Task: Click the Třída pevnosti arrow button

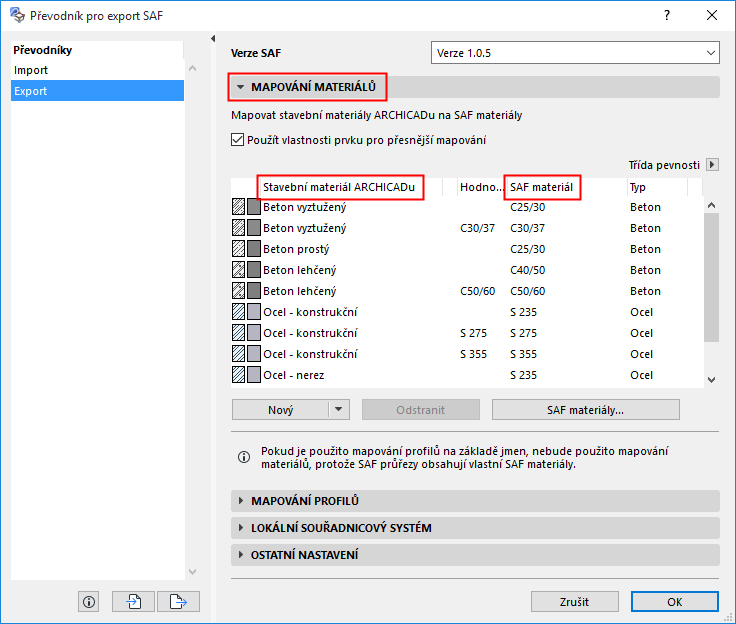Action: tap(713, 165)
